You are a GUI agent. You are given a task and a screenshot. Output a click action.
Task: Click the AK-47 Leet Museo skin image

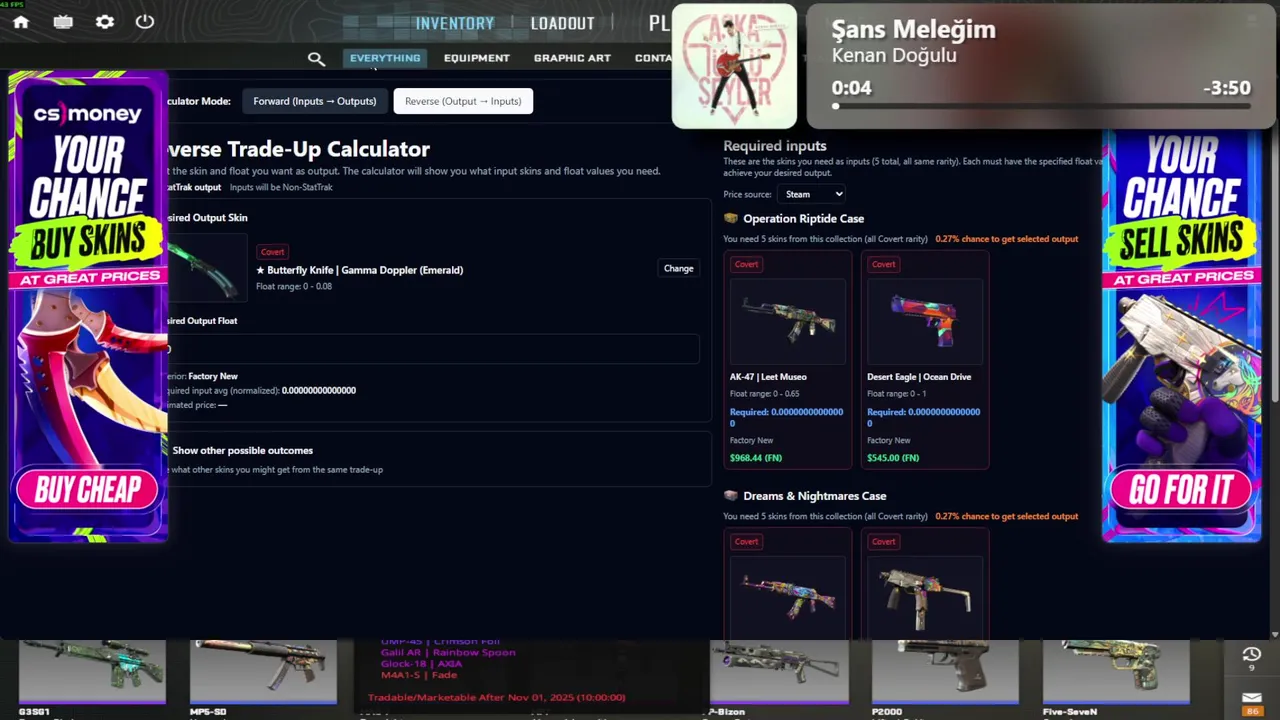coord(788,321)
